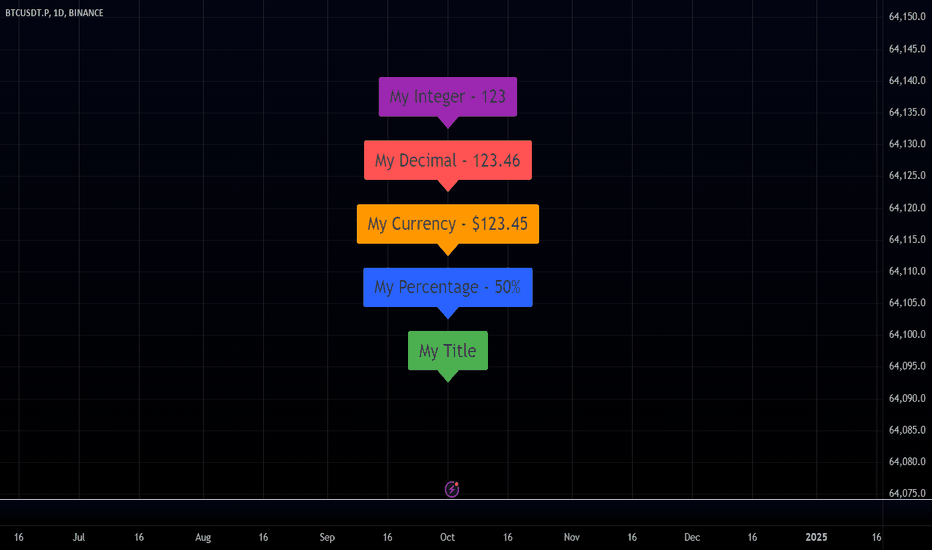Click the 64,100.0 price axis label
Image resolution: width=932 pixels, height=550 pixels.
point(907,334)
